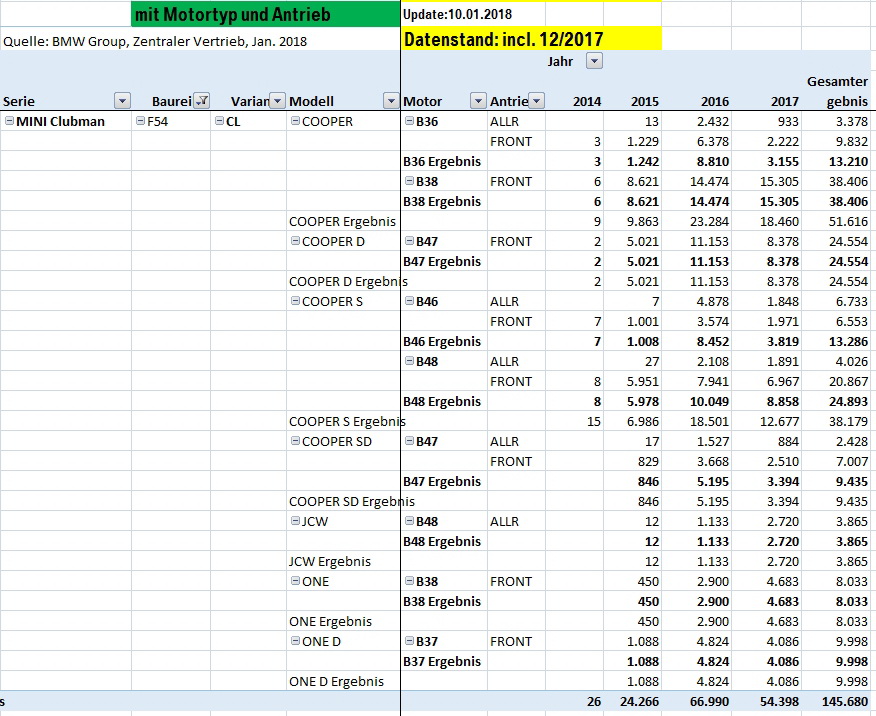This screenshot has width=876, height=716.
Task: Select the B38 Ergebnis total 38.406
Action: coord(848,201)
